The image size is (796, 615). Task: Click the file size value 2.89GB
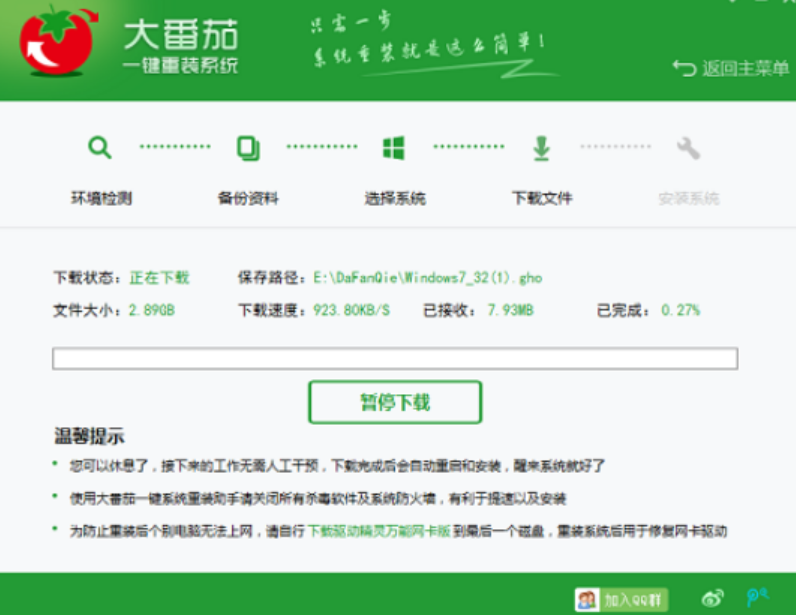151,310
